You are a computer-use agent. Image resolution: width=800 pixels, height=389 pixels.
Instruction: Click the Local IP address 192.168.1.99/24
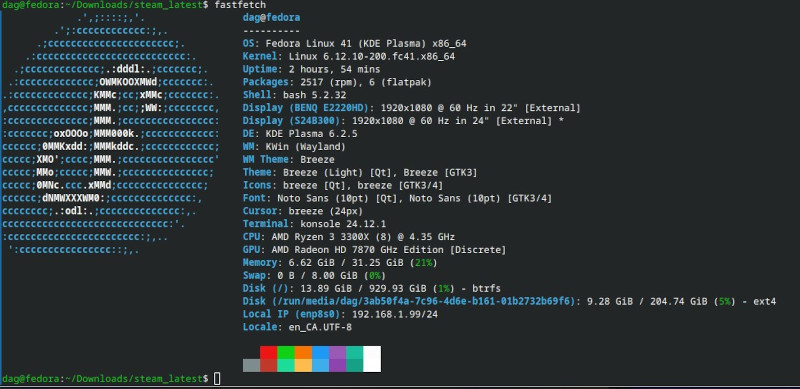pyautogui.click(x=395, y=314)
